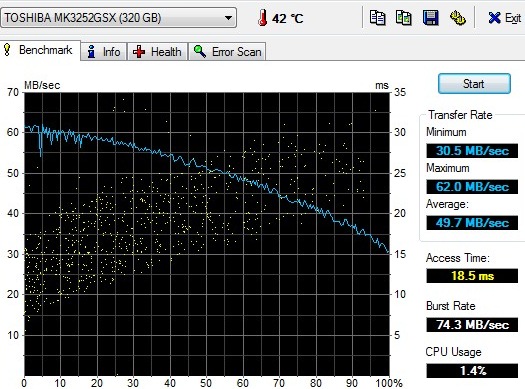Select the Benchmark tab

40,50
